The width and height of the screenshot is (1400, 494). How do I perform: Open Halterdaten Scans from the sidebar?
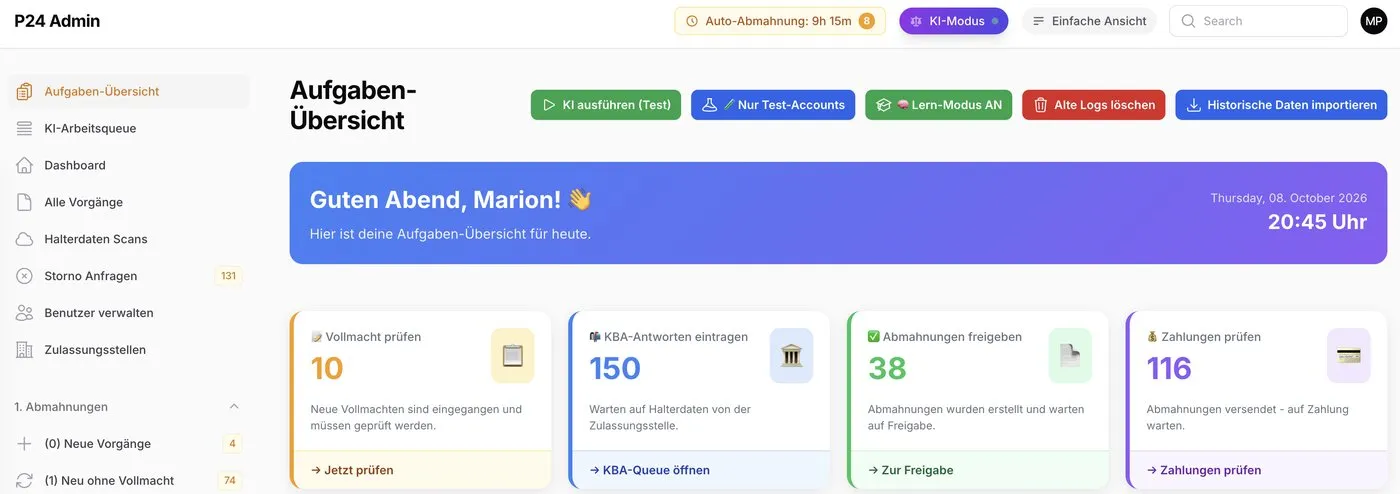[x=128, y=239]
